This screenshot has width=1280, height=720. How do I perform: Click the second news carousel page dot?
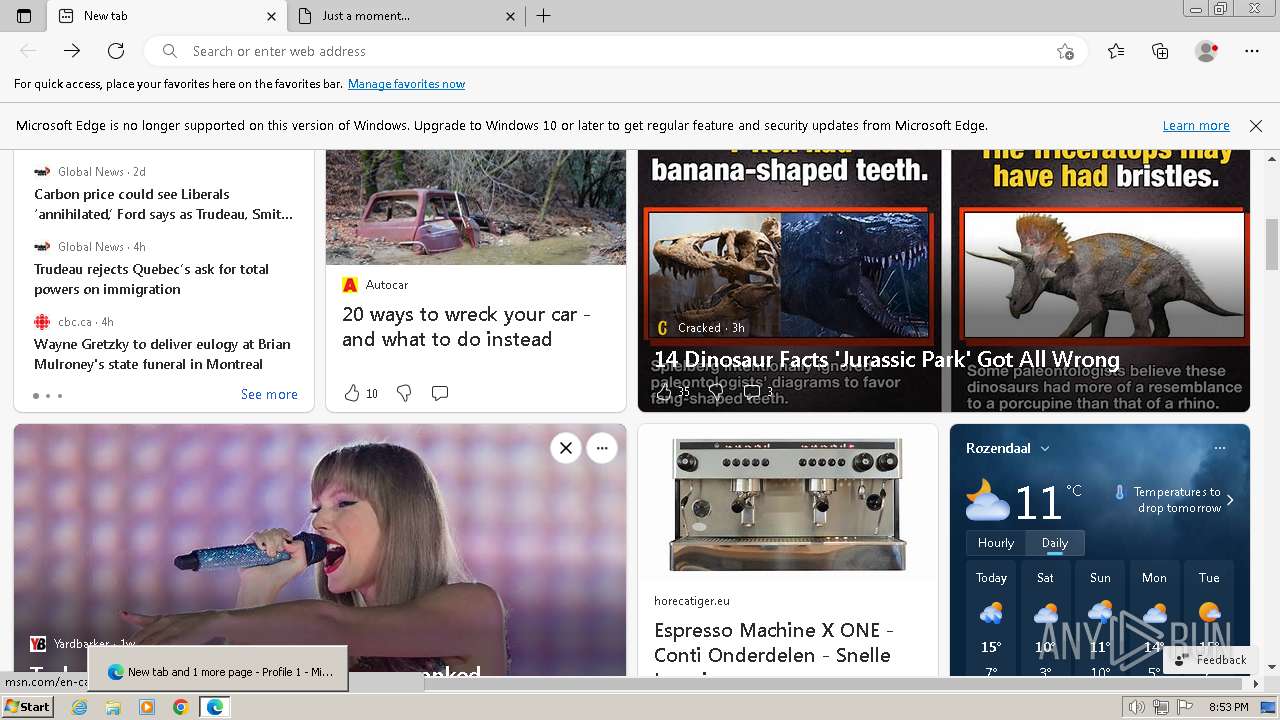[x=48, y=396]
